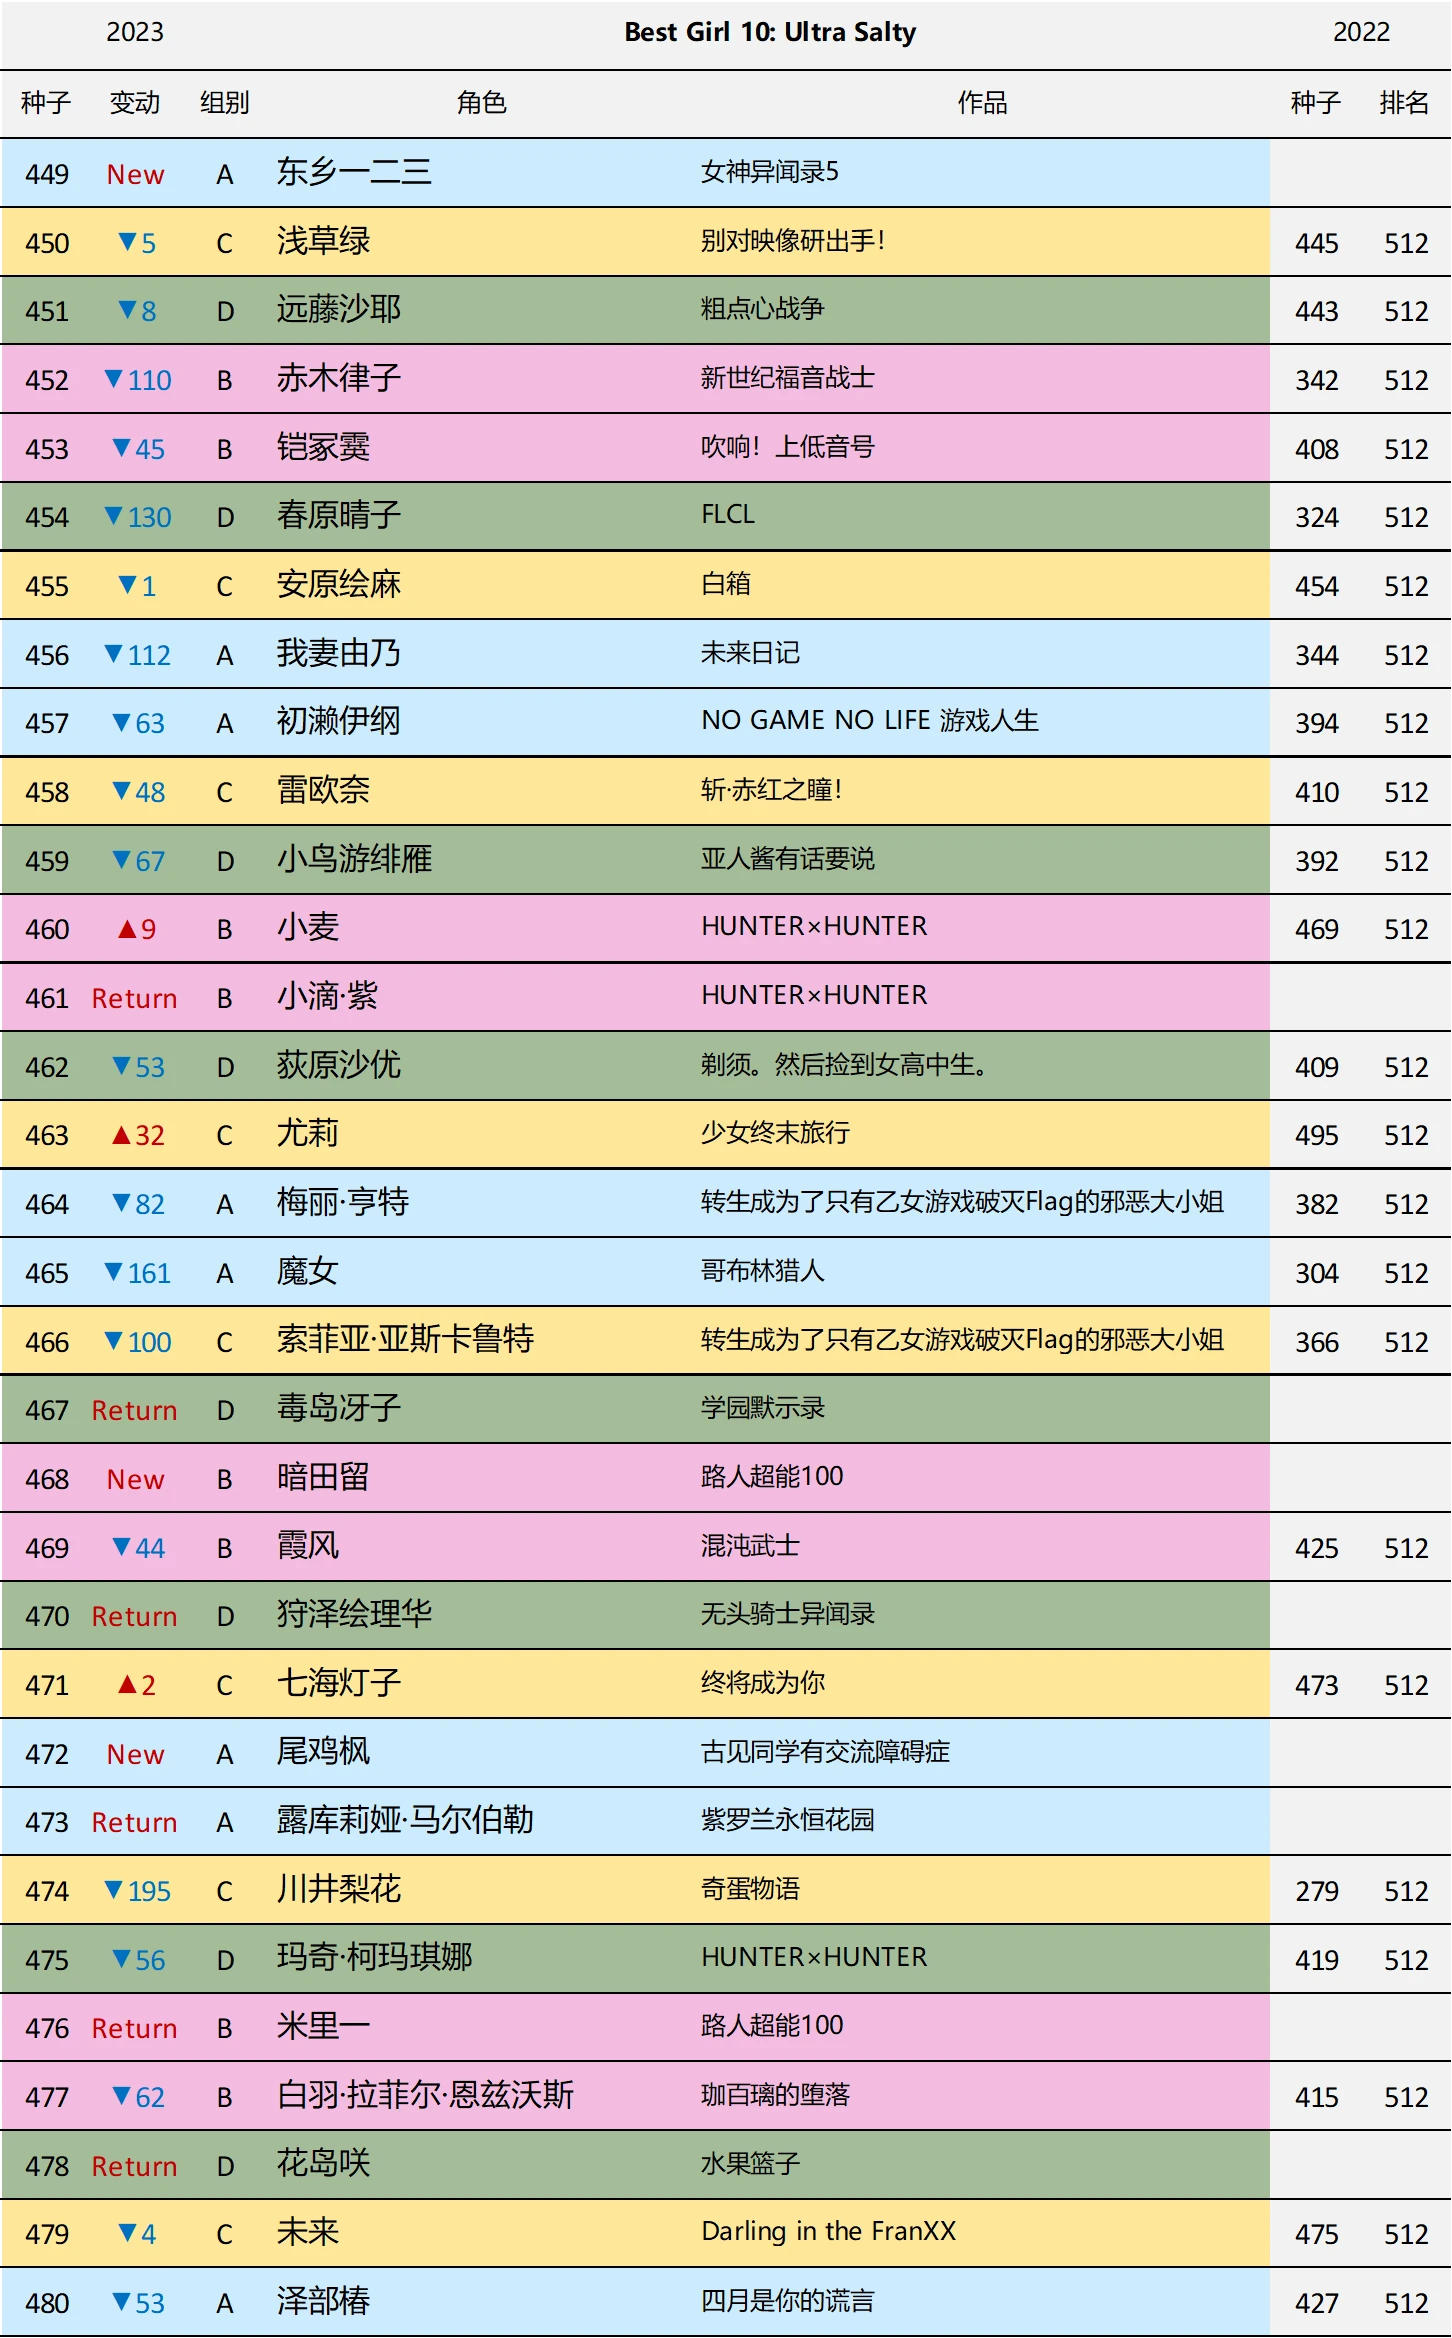Select character name '白羽·拉菲尔·恩兹沃斯'
Viewport: 1452px width, 2338px height.
425,2095
